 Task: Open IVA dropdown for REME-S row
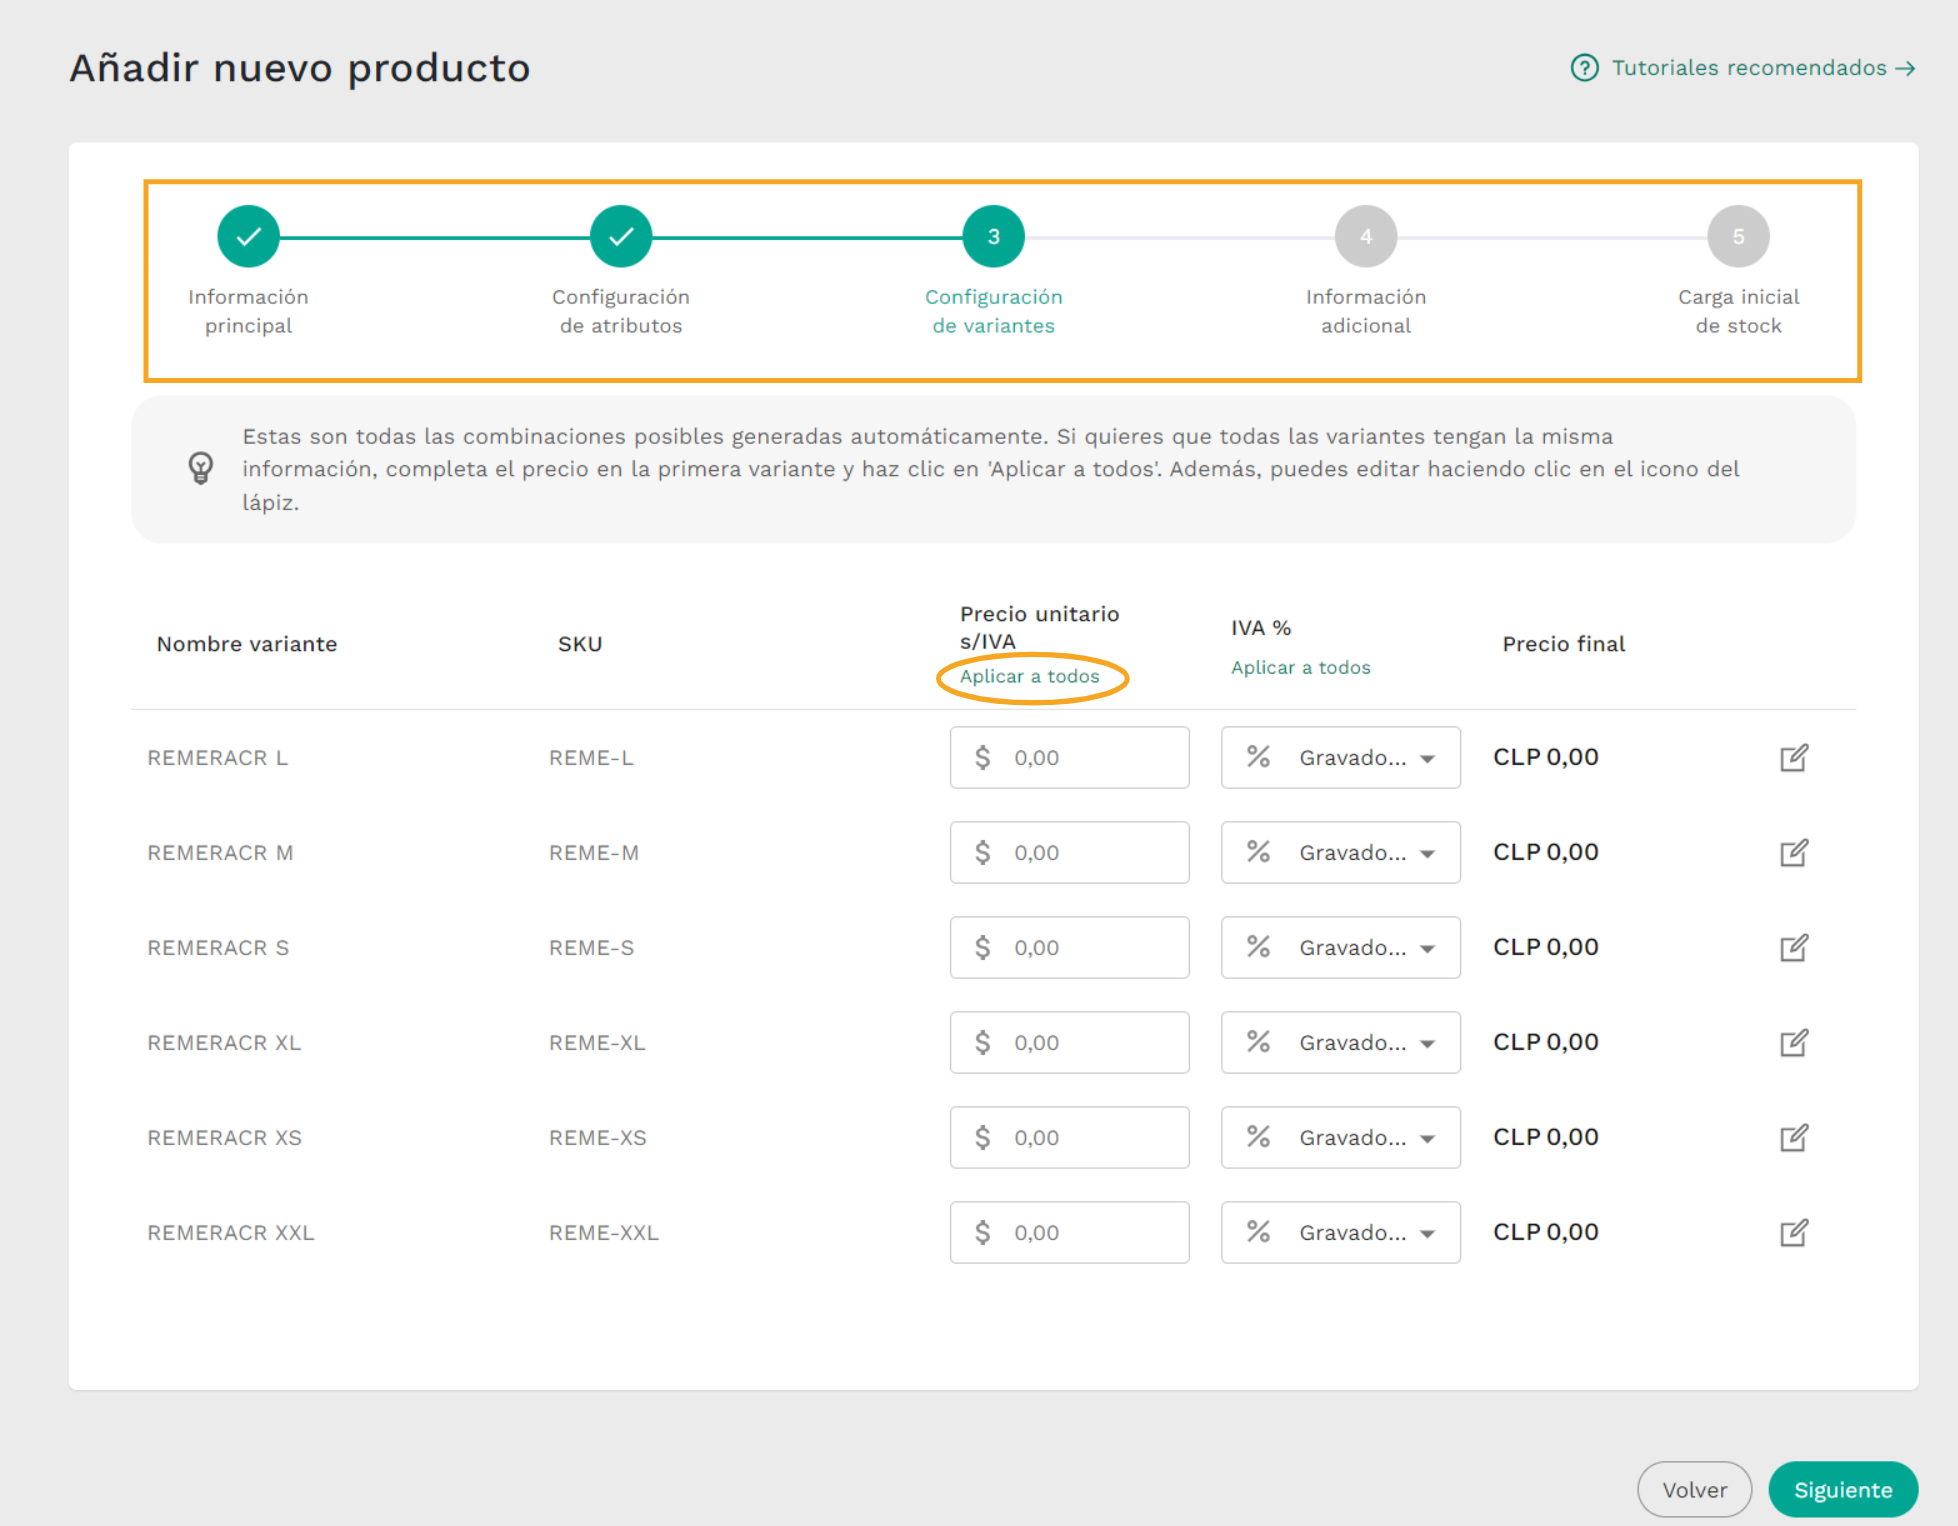coord(1341,948)
